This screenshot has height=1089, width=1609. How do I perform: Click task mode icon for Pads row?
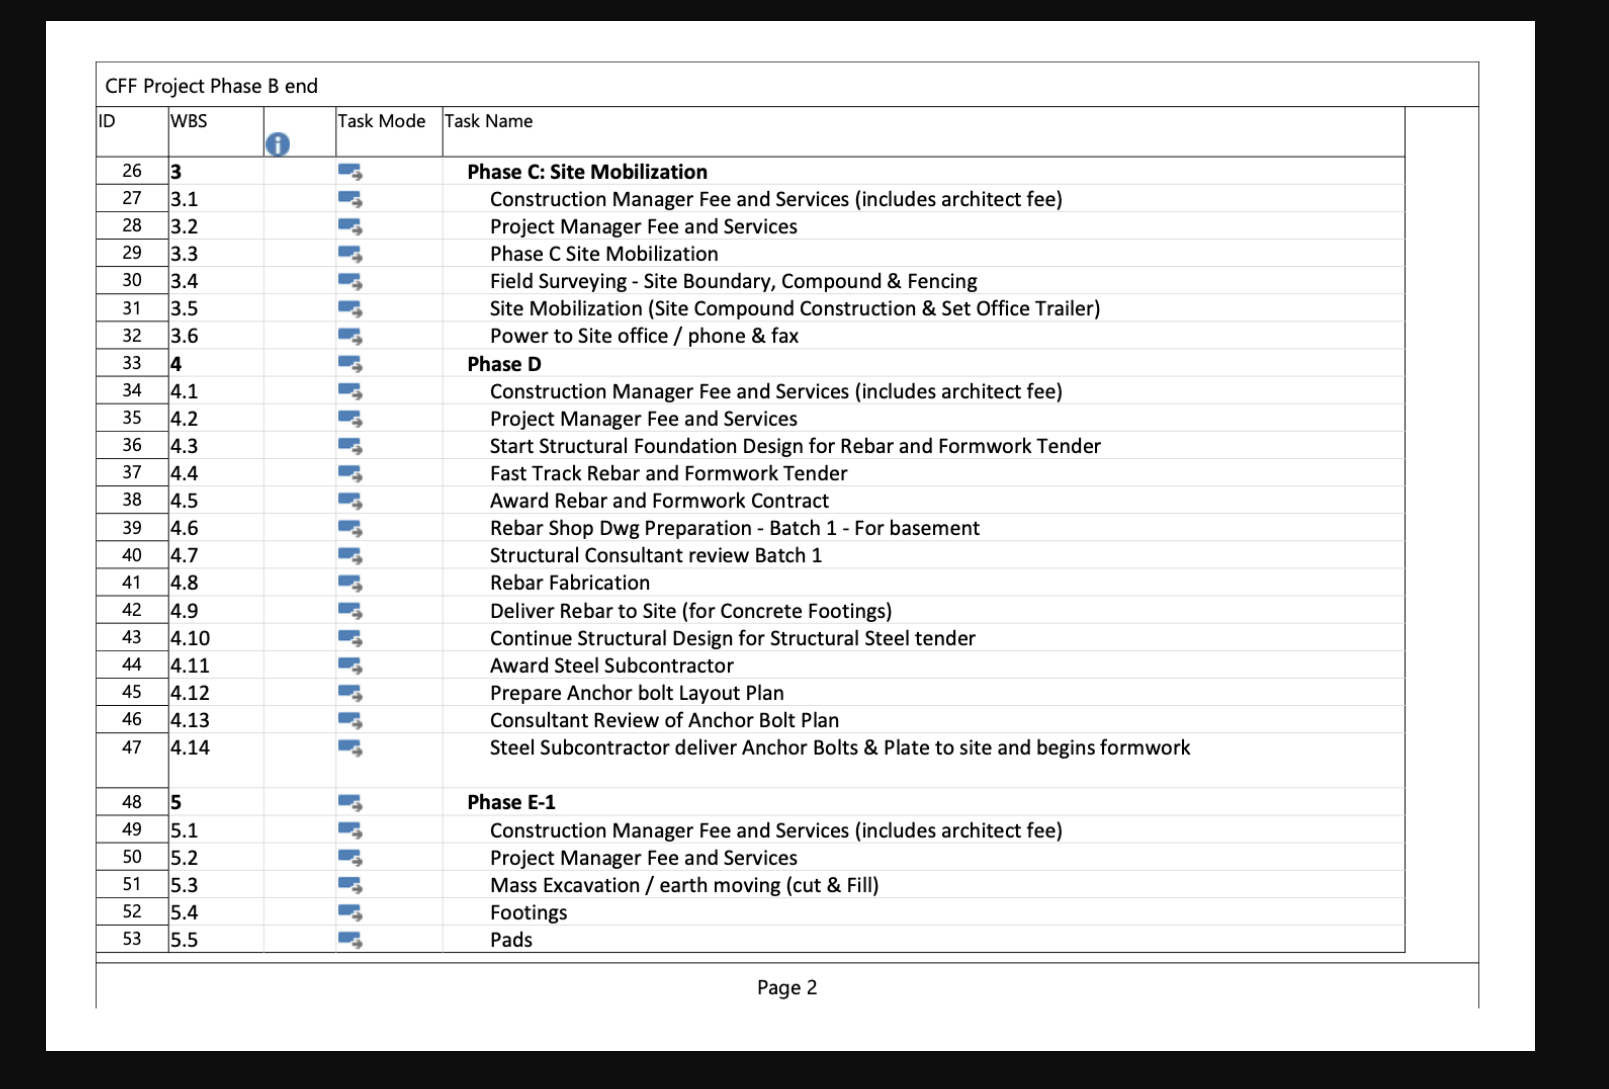point(349,939)
